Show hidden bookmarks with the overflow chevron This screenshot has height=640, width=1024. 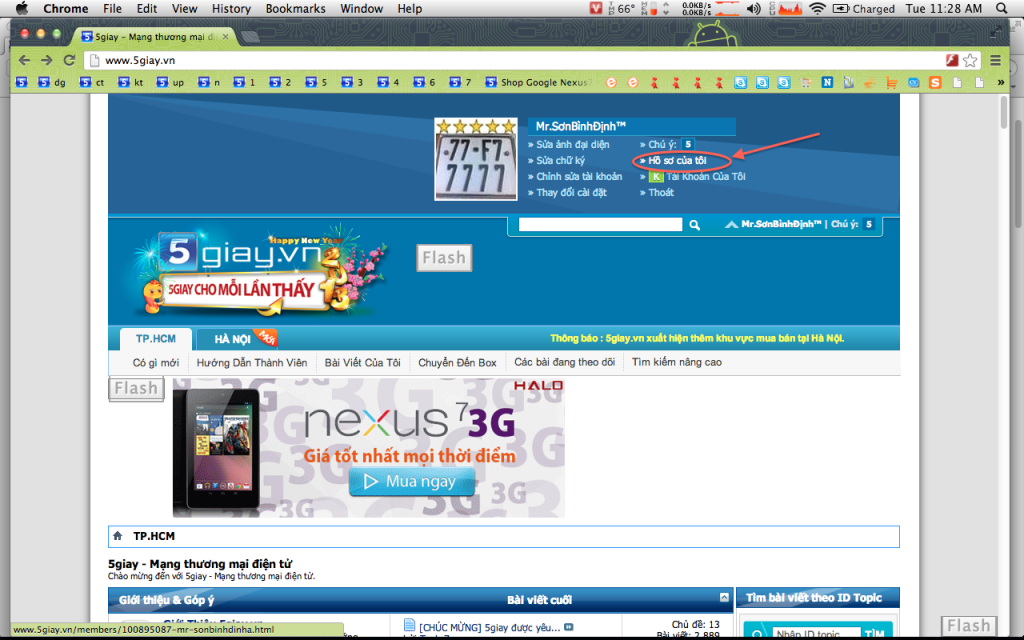coord(1000,82)
